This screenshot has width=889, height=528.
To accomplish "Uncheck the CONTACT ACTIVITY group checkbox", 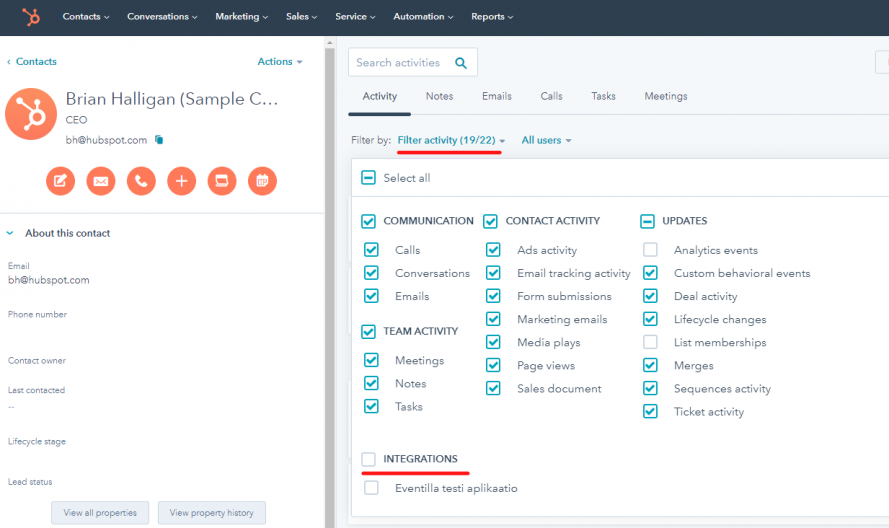I will click(490, 221).
